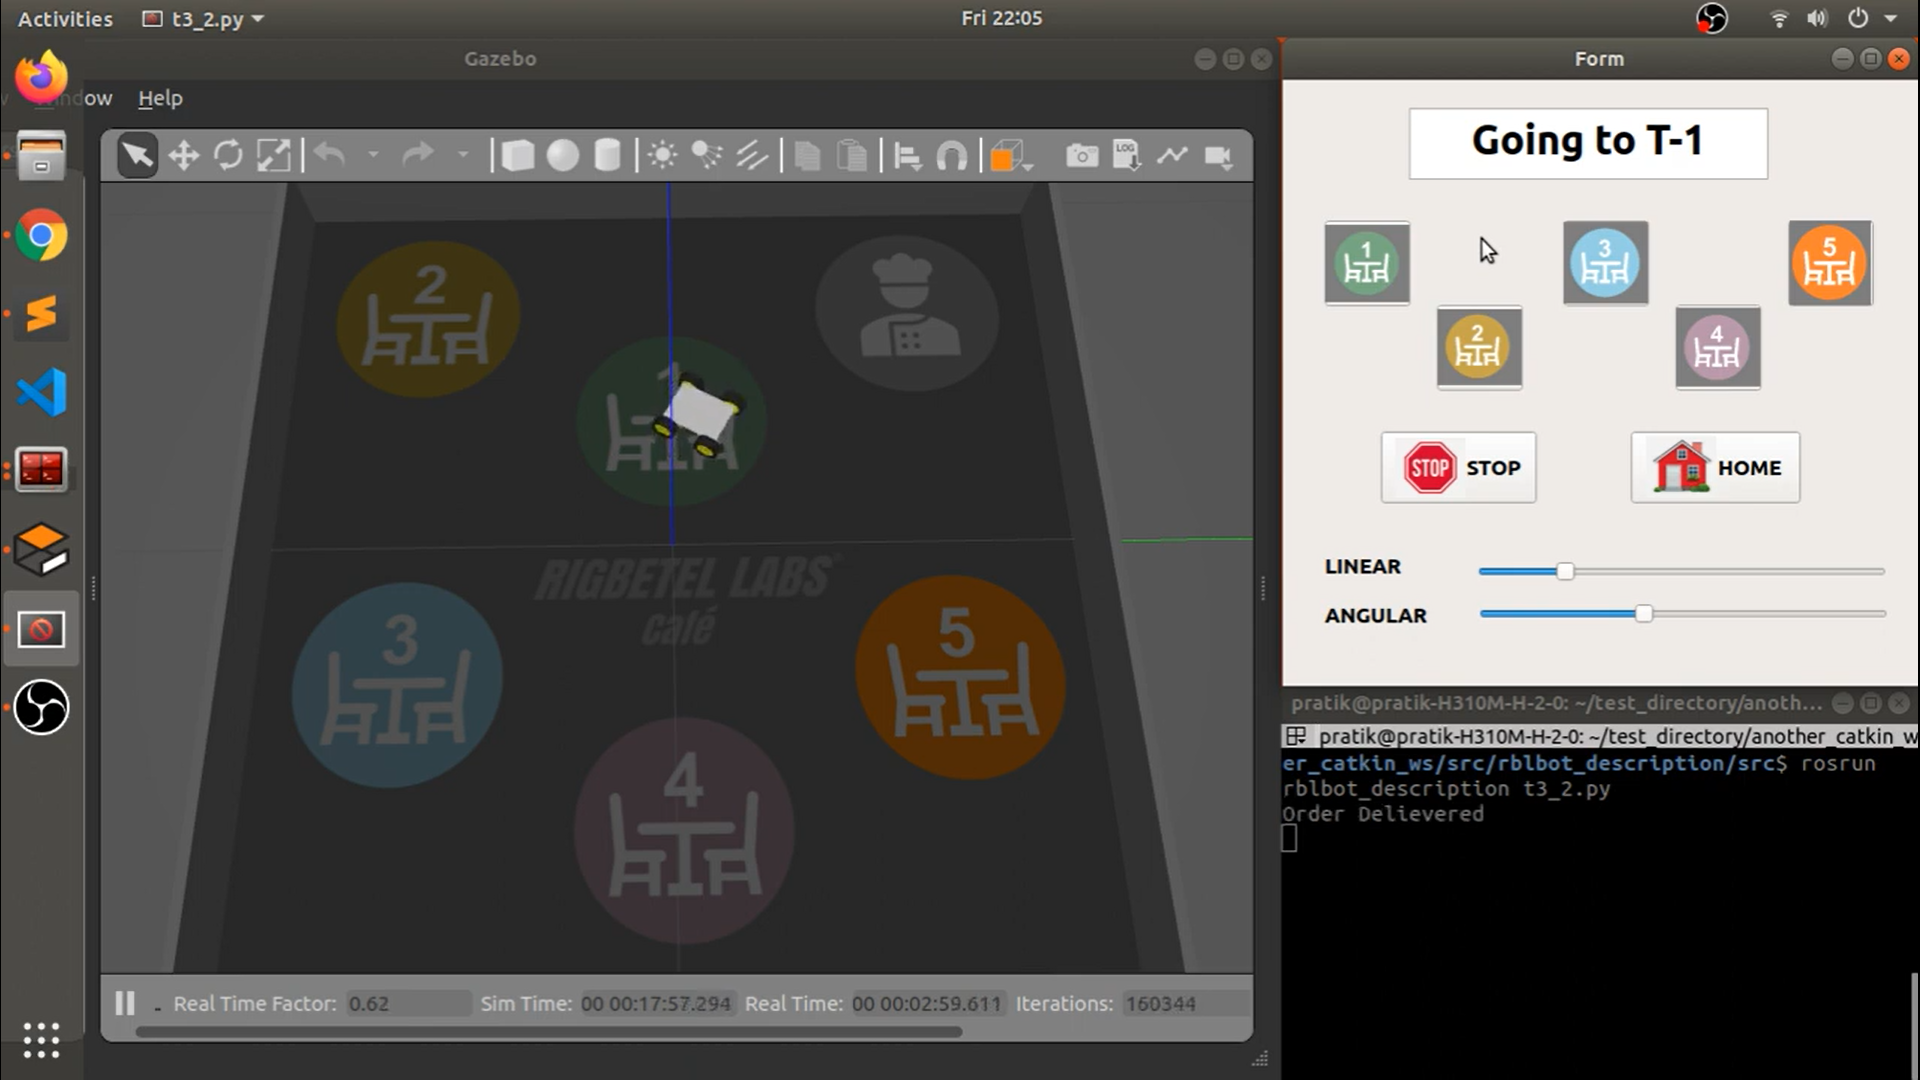The height and width of the screenshot is (1080, 1920).
Task: Click the Wi-Fi icon in top bar
Action: point(1779,18)
